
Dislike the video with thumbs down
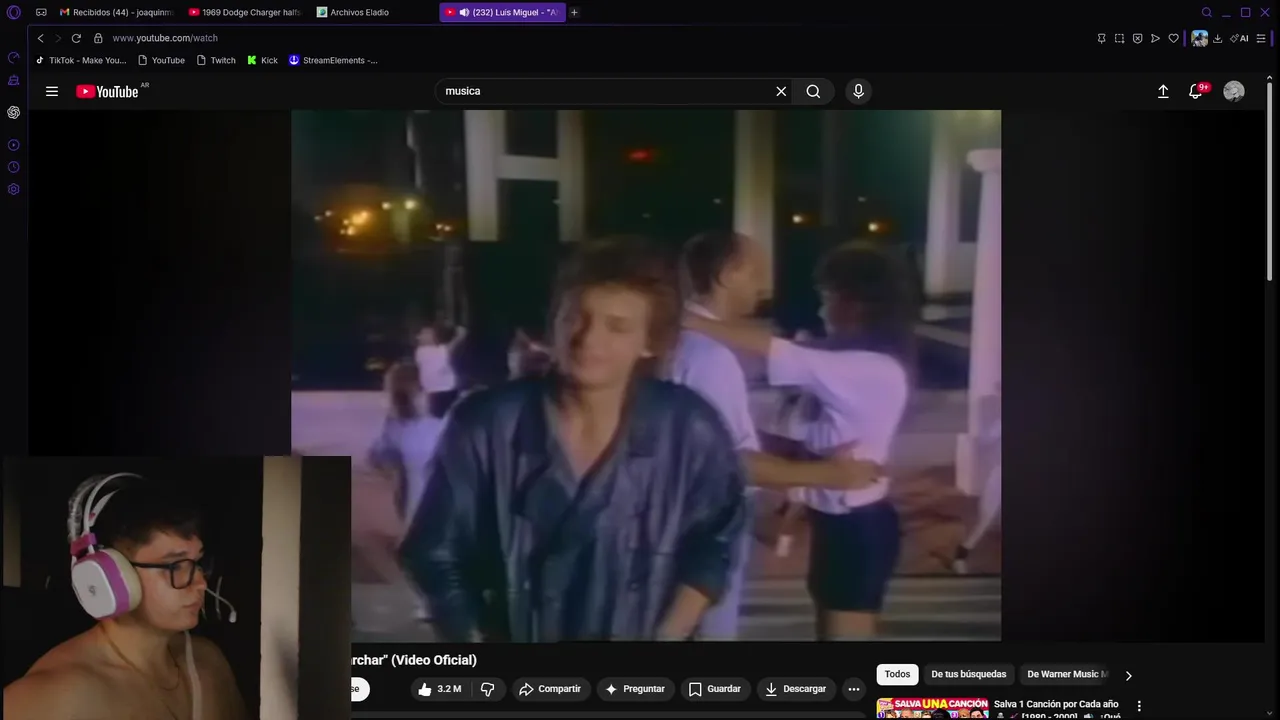[487, 689]
